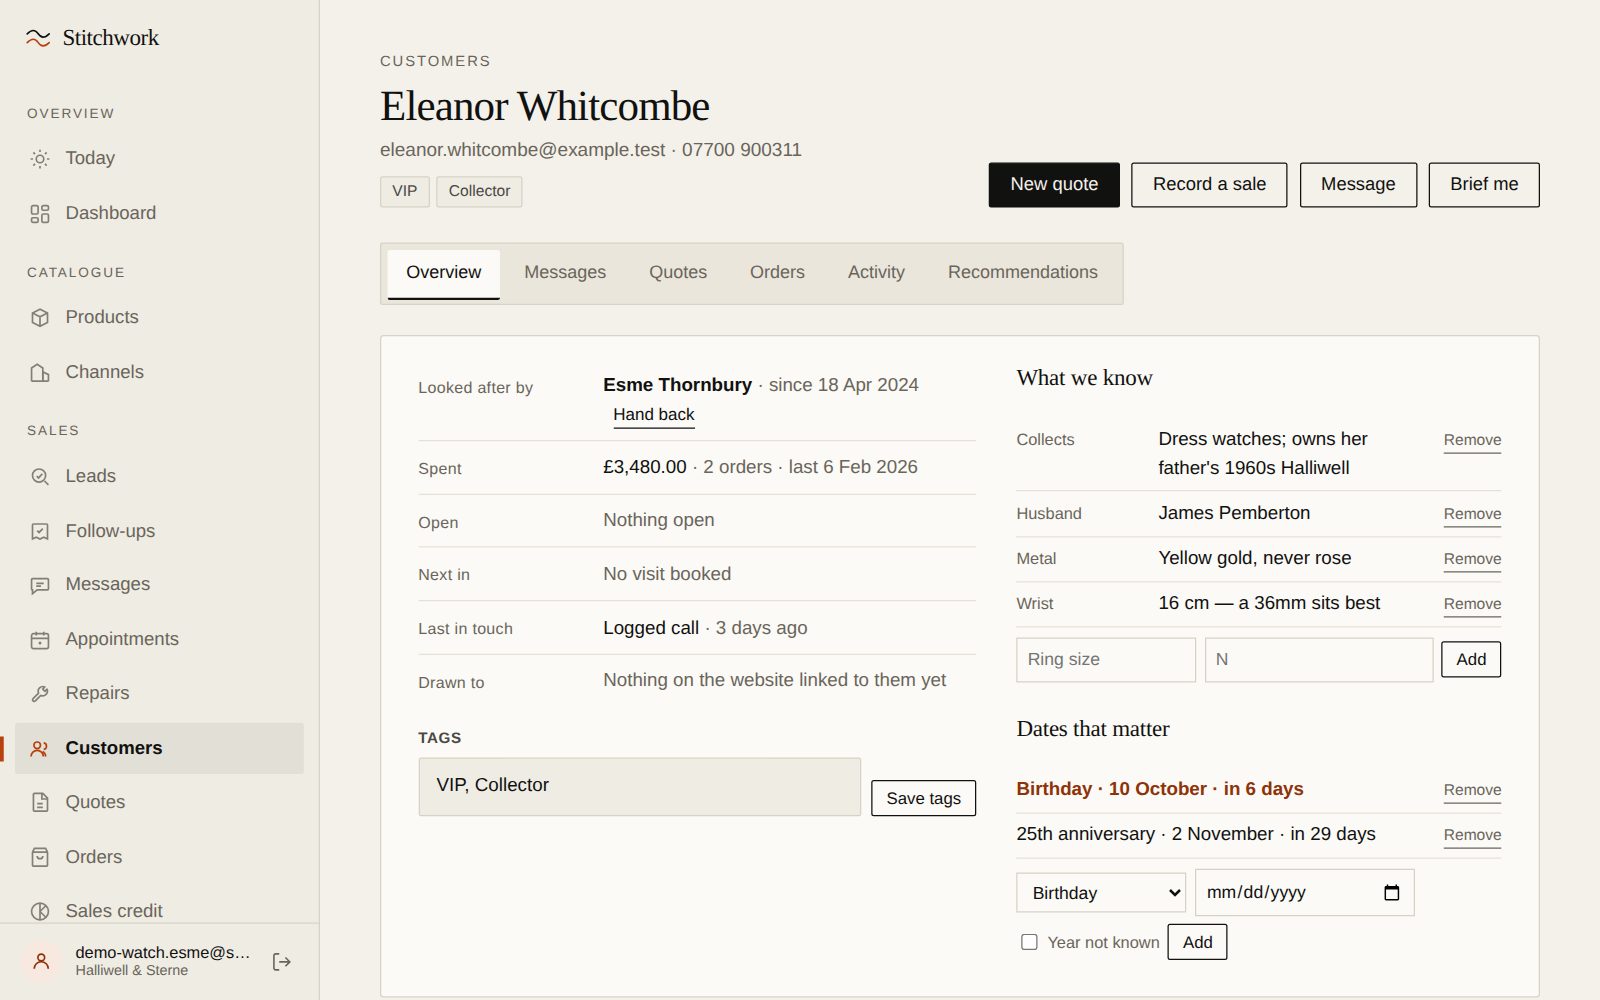Click the Messages speech bubble icon
This screenshot has width=1600, height=1000.
tap(40, 585)
